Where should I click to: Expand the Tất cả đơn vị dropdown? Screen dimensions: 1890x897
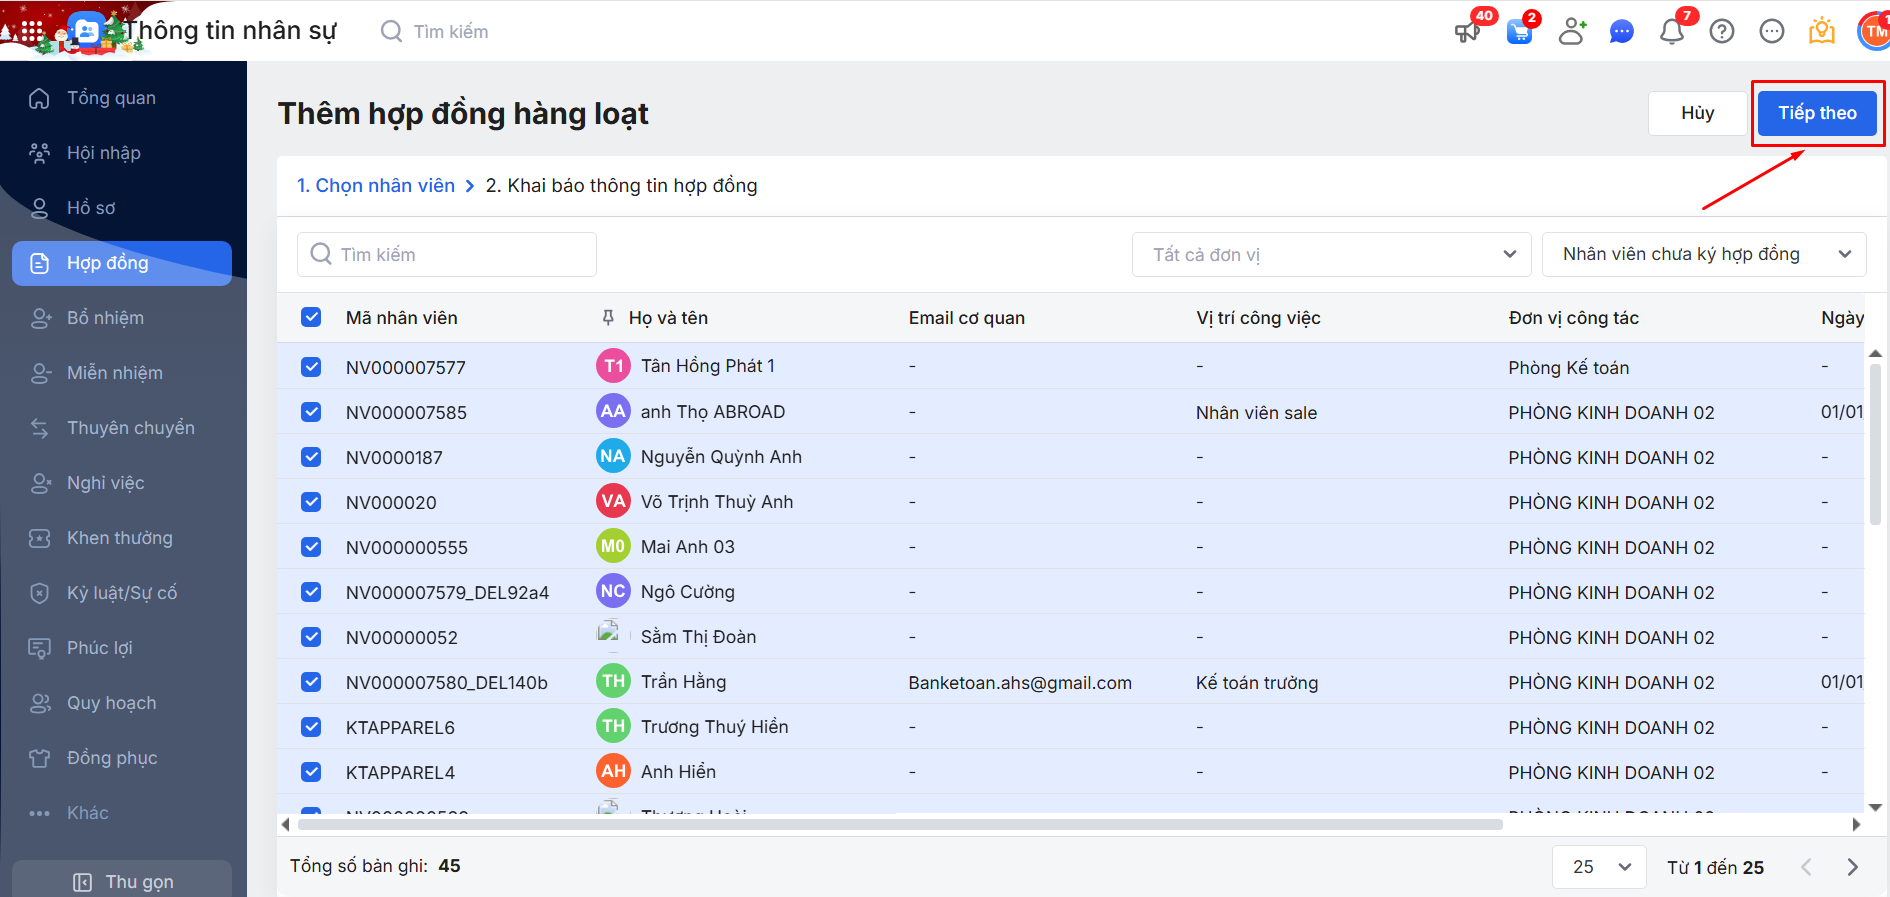1330,255
